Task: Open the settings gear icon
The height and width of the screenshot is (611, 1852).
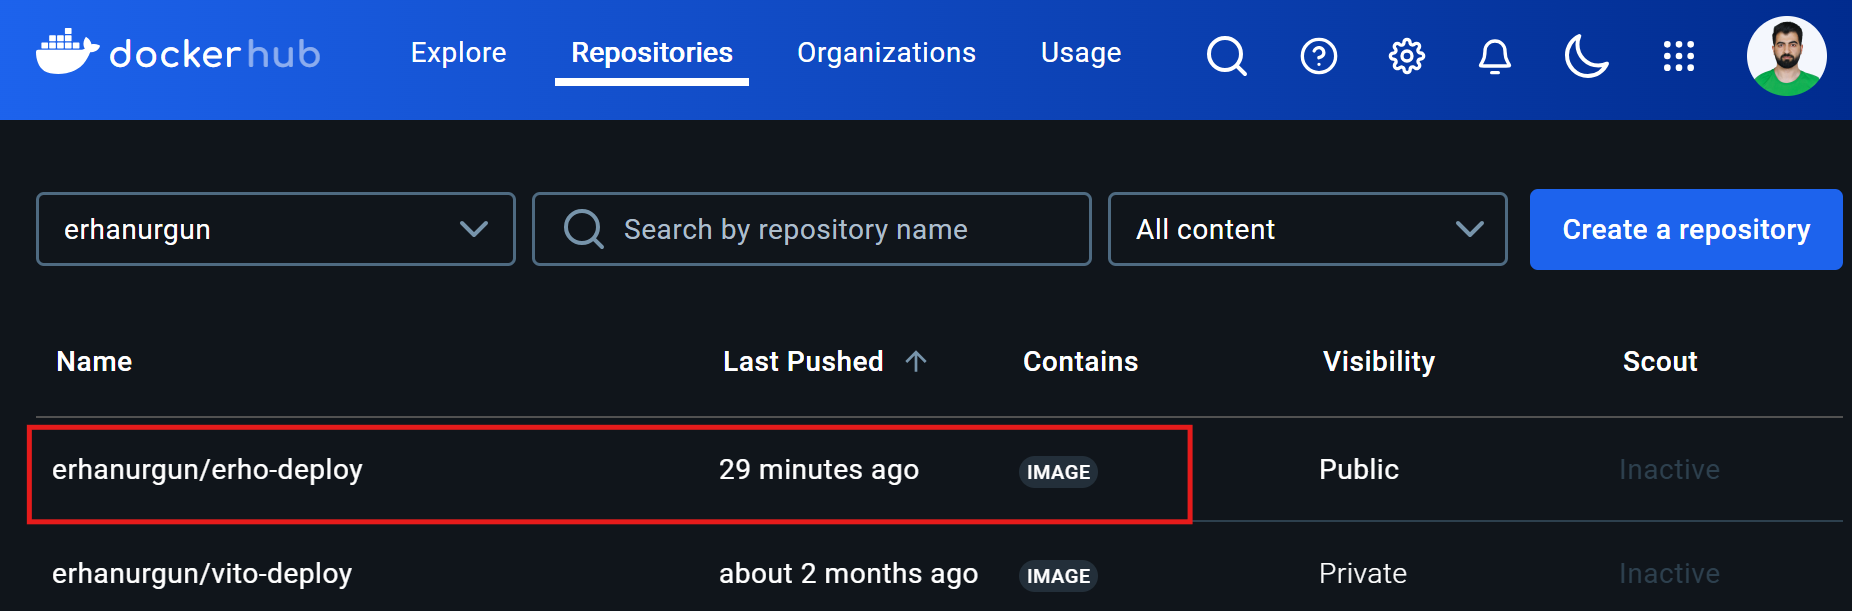Action: point(1406,56)
